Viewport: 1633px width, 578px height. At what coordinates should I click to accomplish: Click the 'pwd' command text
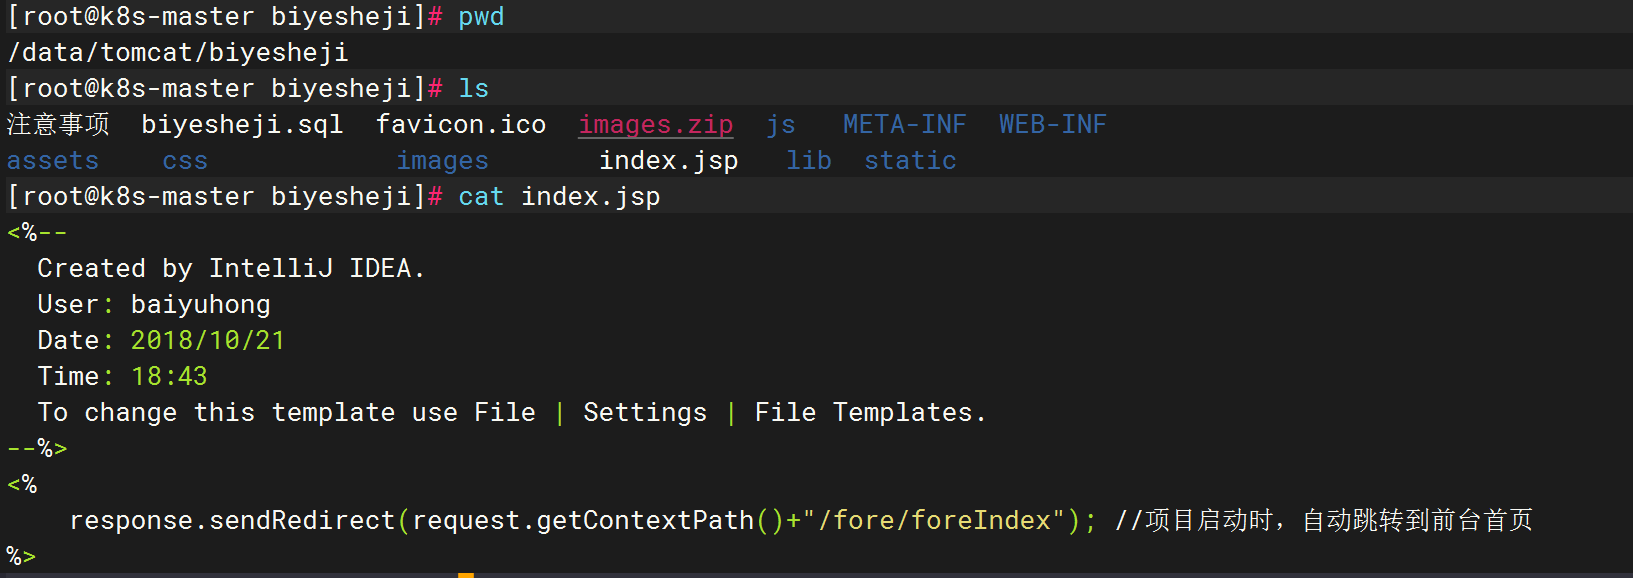pos(481,17)
